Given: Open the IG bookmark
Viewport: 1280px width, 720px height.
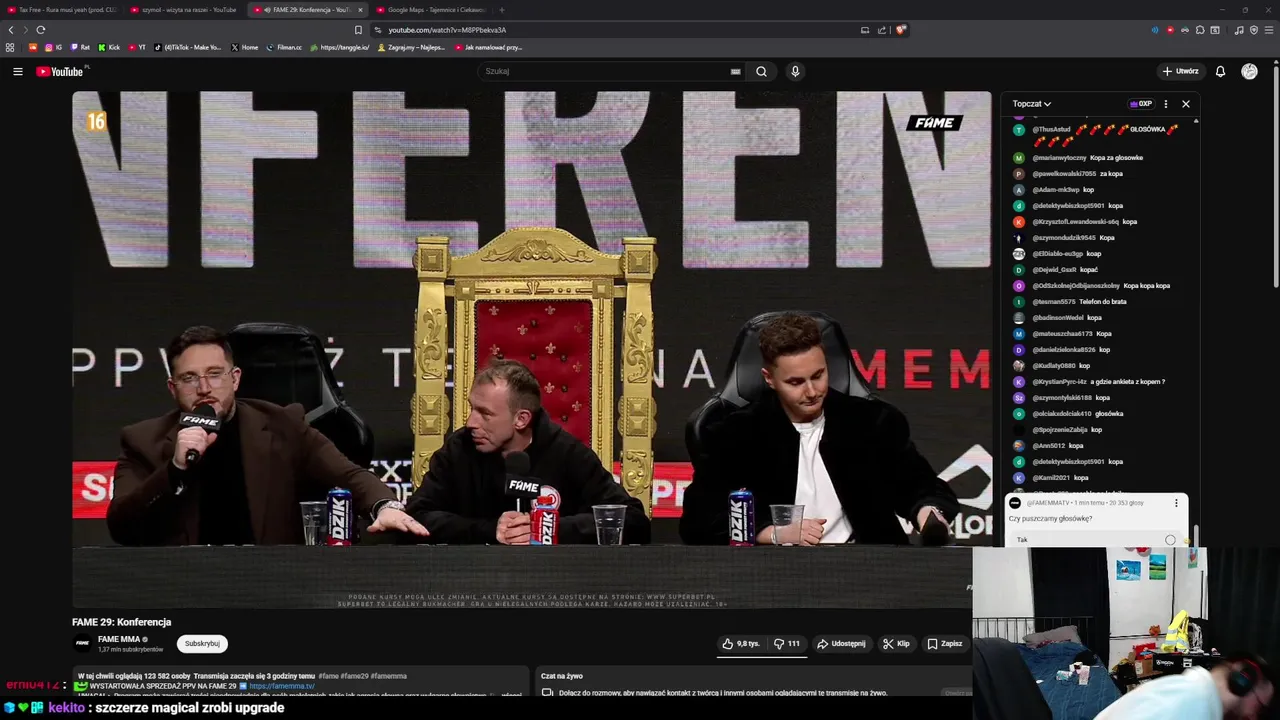Looking at the screenshot, I should (53, 47).
